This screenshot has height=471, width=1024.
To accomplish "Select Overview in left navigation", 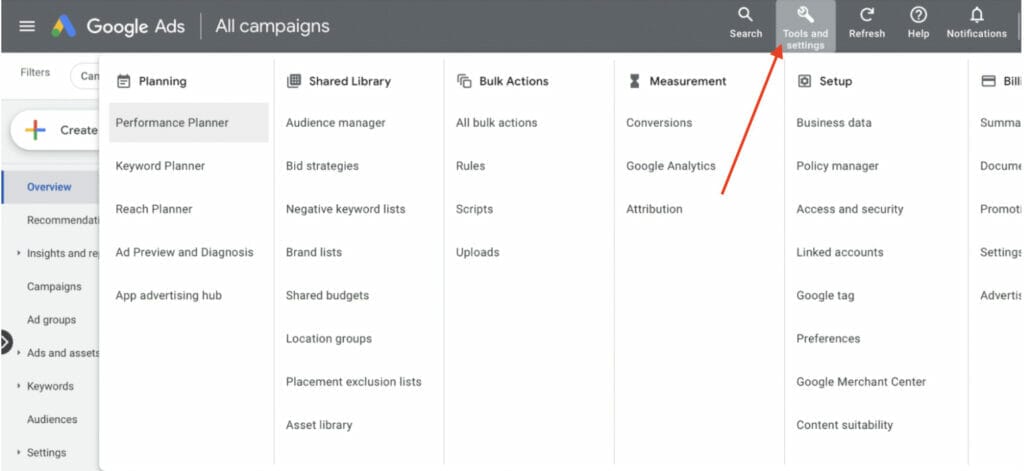I will coord(49,187).
